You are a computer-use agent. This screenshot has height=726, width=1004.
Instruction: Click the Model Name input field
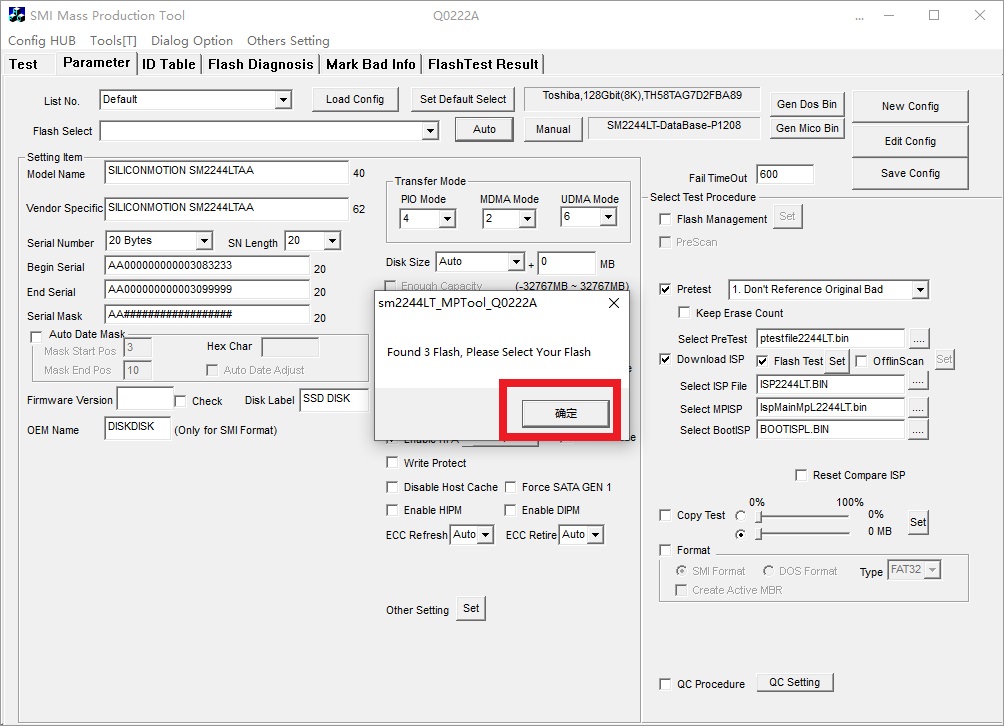point(226,172)
